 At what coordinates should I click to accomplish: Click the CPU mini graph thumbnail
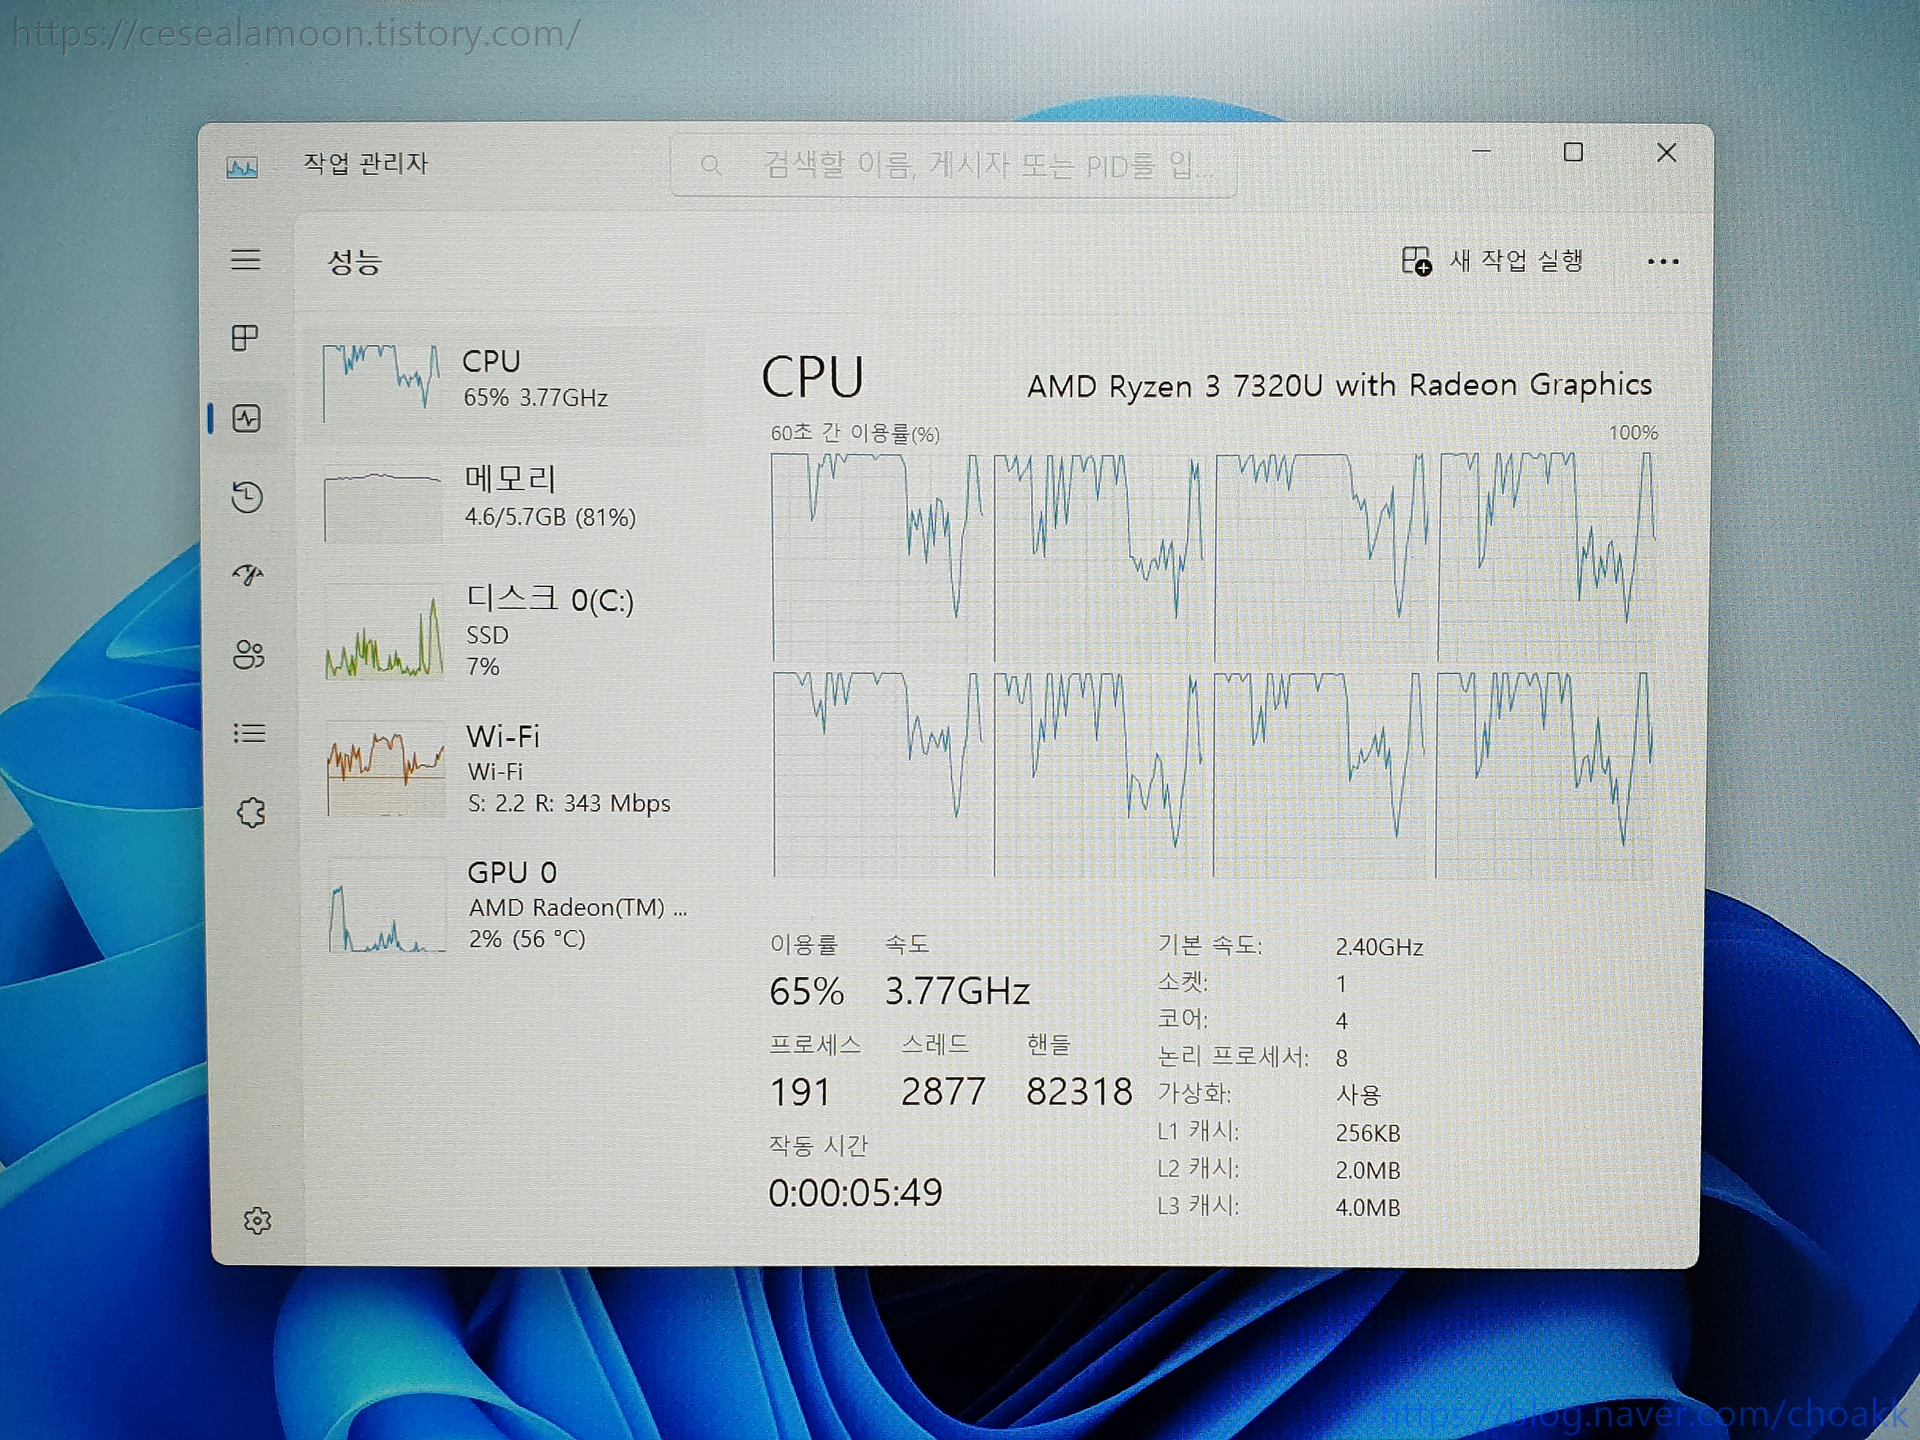(381, 382)
